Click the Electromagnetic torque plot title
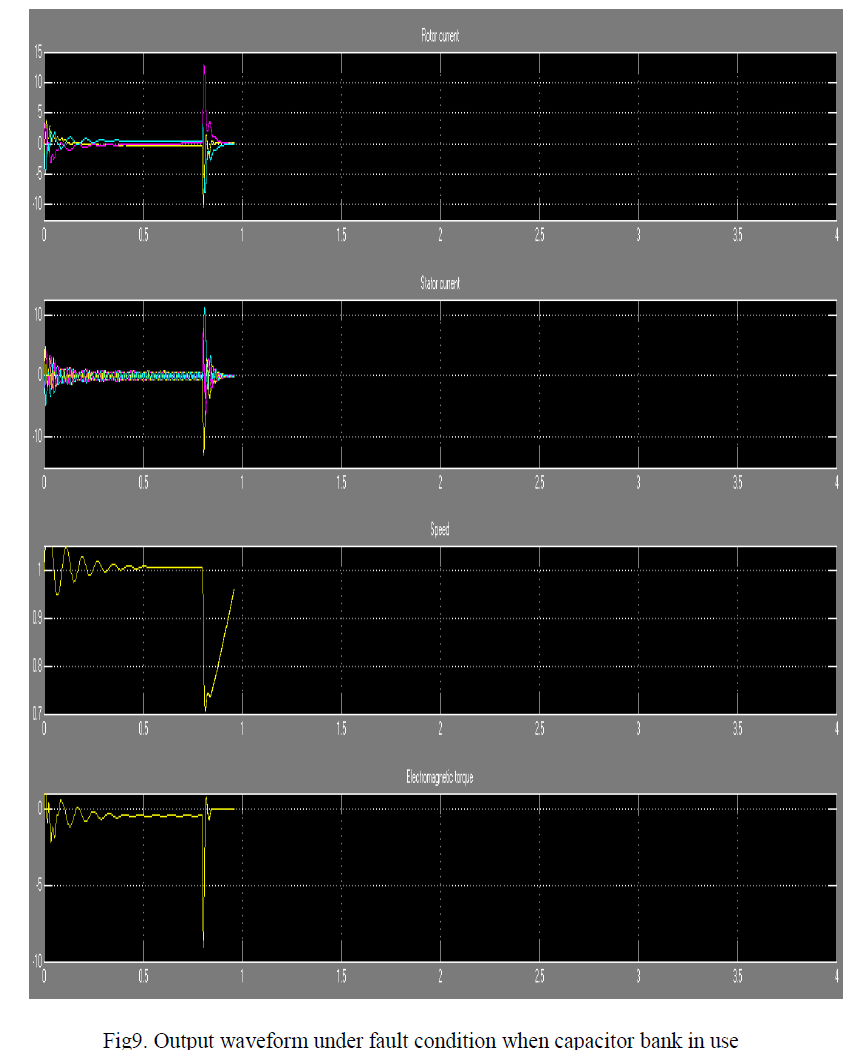 [x=440, y=777]
